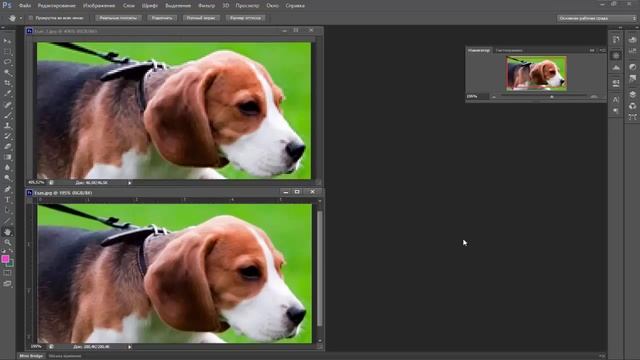The width and height of the screenshot is (640, 360).
Task: Select the Lasso tool
Action: coord(7,62)
